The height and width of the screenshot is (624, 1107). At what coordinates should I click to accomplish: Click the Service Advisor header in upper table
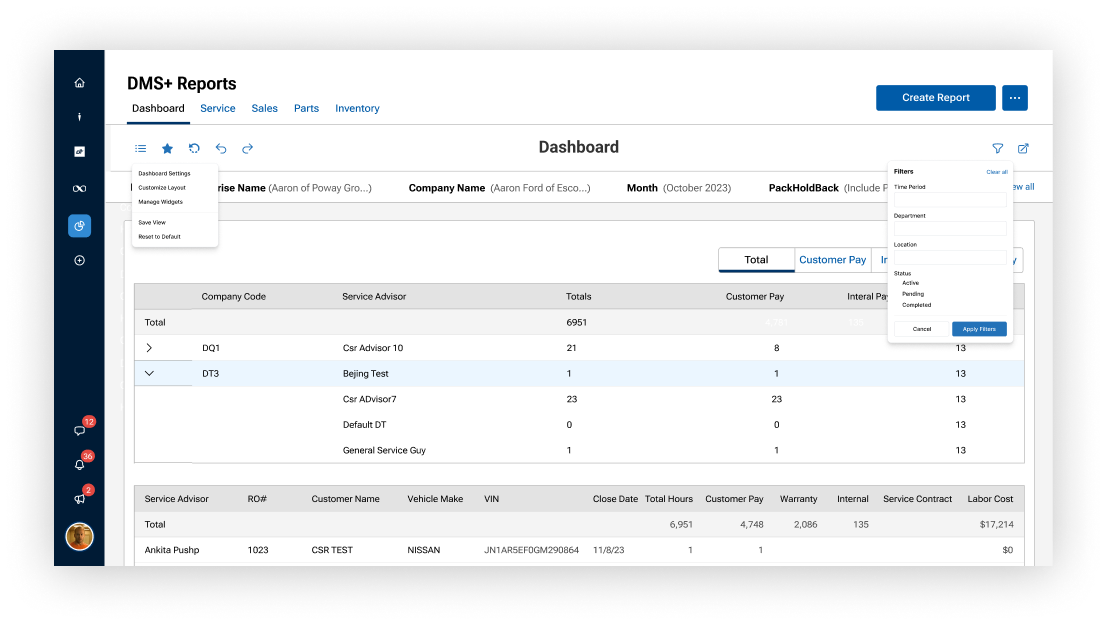(x=374, y=296)
